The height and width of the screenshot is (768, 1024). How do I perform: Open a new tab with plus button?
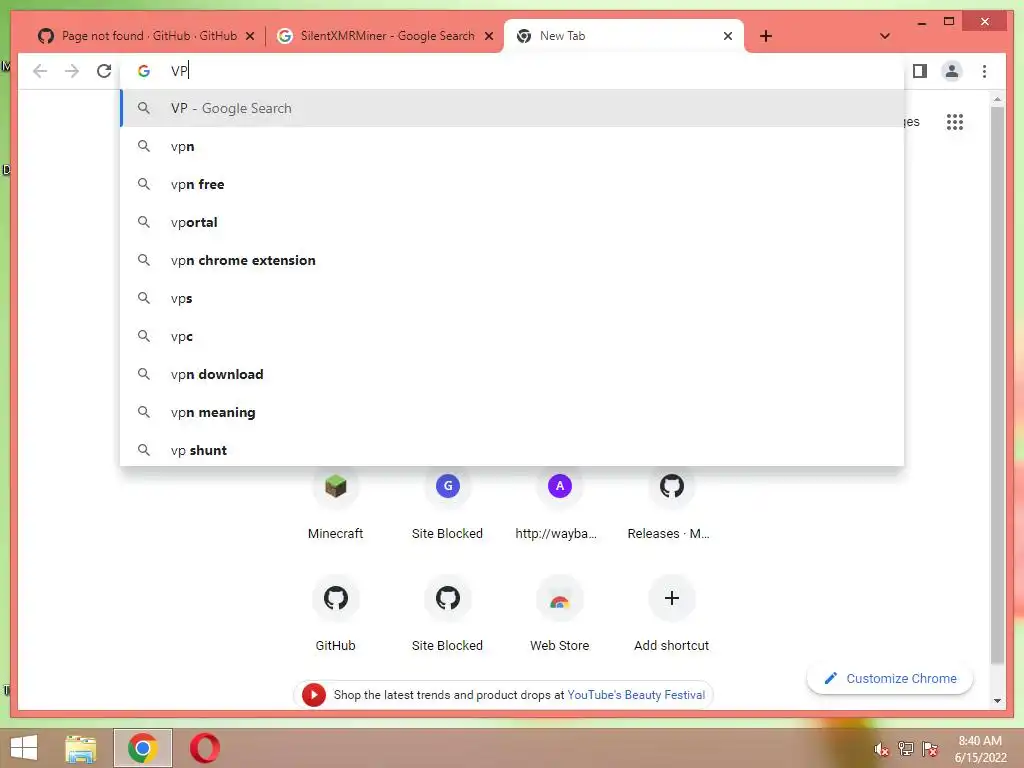pos(766,36)
